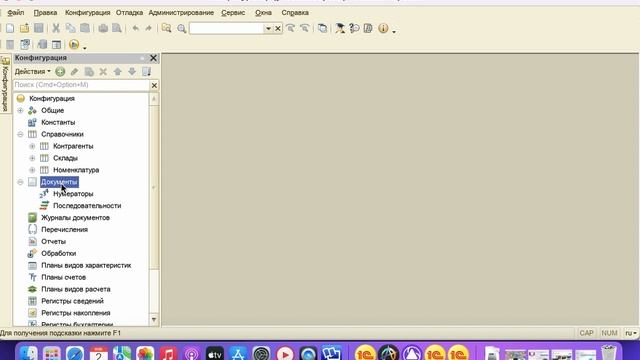Move the selected item up with arrow icon

click(x=118, y=72)
